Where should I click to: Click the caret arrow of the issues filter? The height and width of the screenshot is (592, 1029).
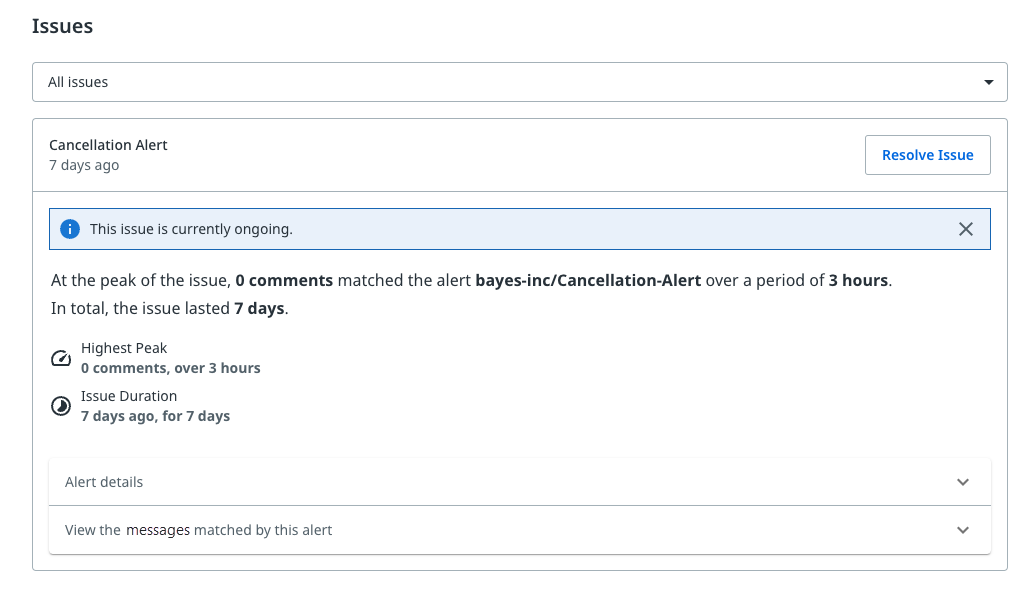pos(988,82)
